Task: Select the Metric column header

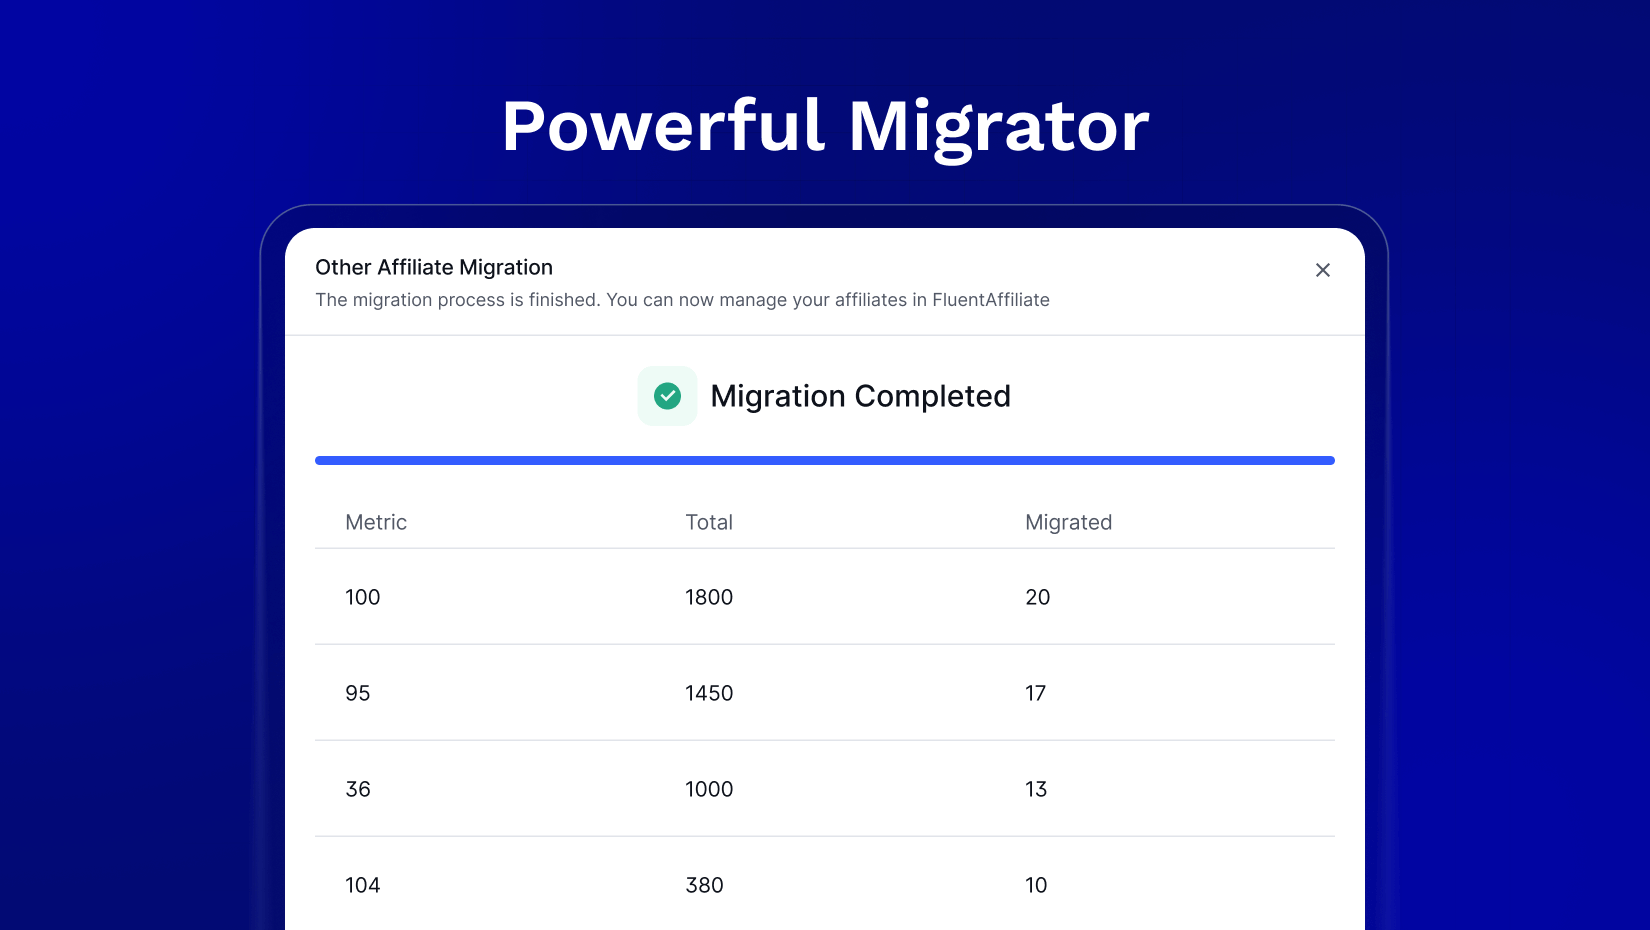Action: coord(376,522)
